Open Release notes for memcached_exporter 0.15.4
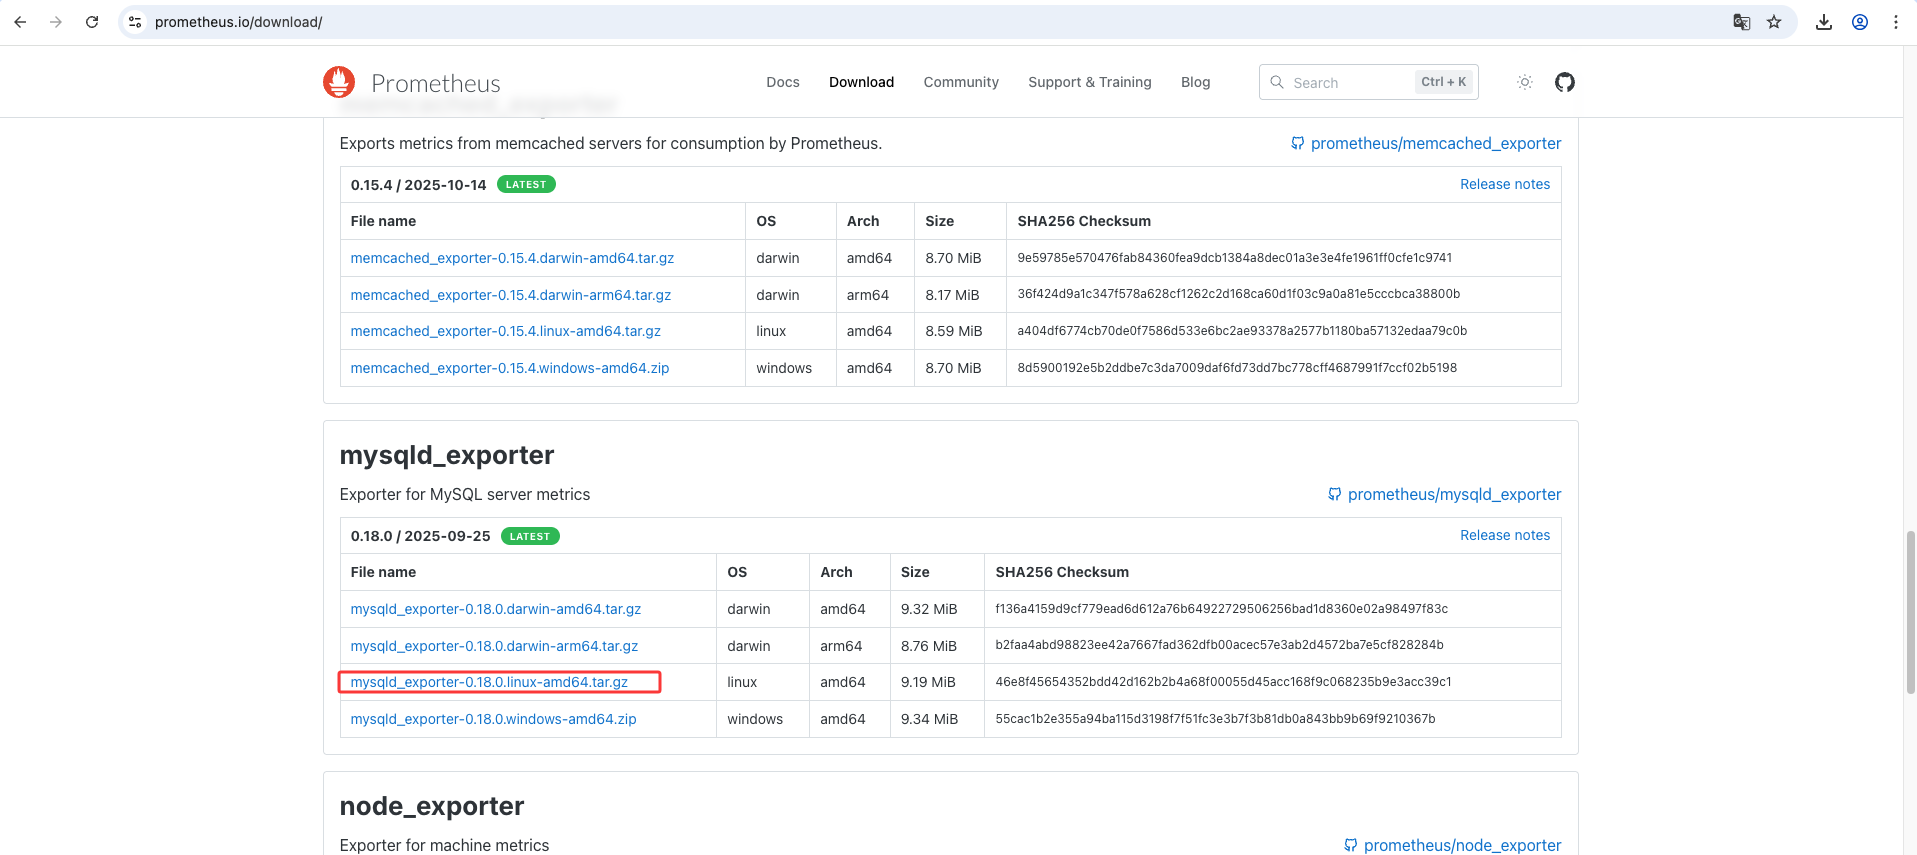Image resolution: width=1917 pixels, height=855 pixels. (1505, 184)
